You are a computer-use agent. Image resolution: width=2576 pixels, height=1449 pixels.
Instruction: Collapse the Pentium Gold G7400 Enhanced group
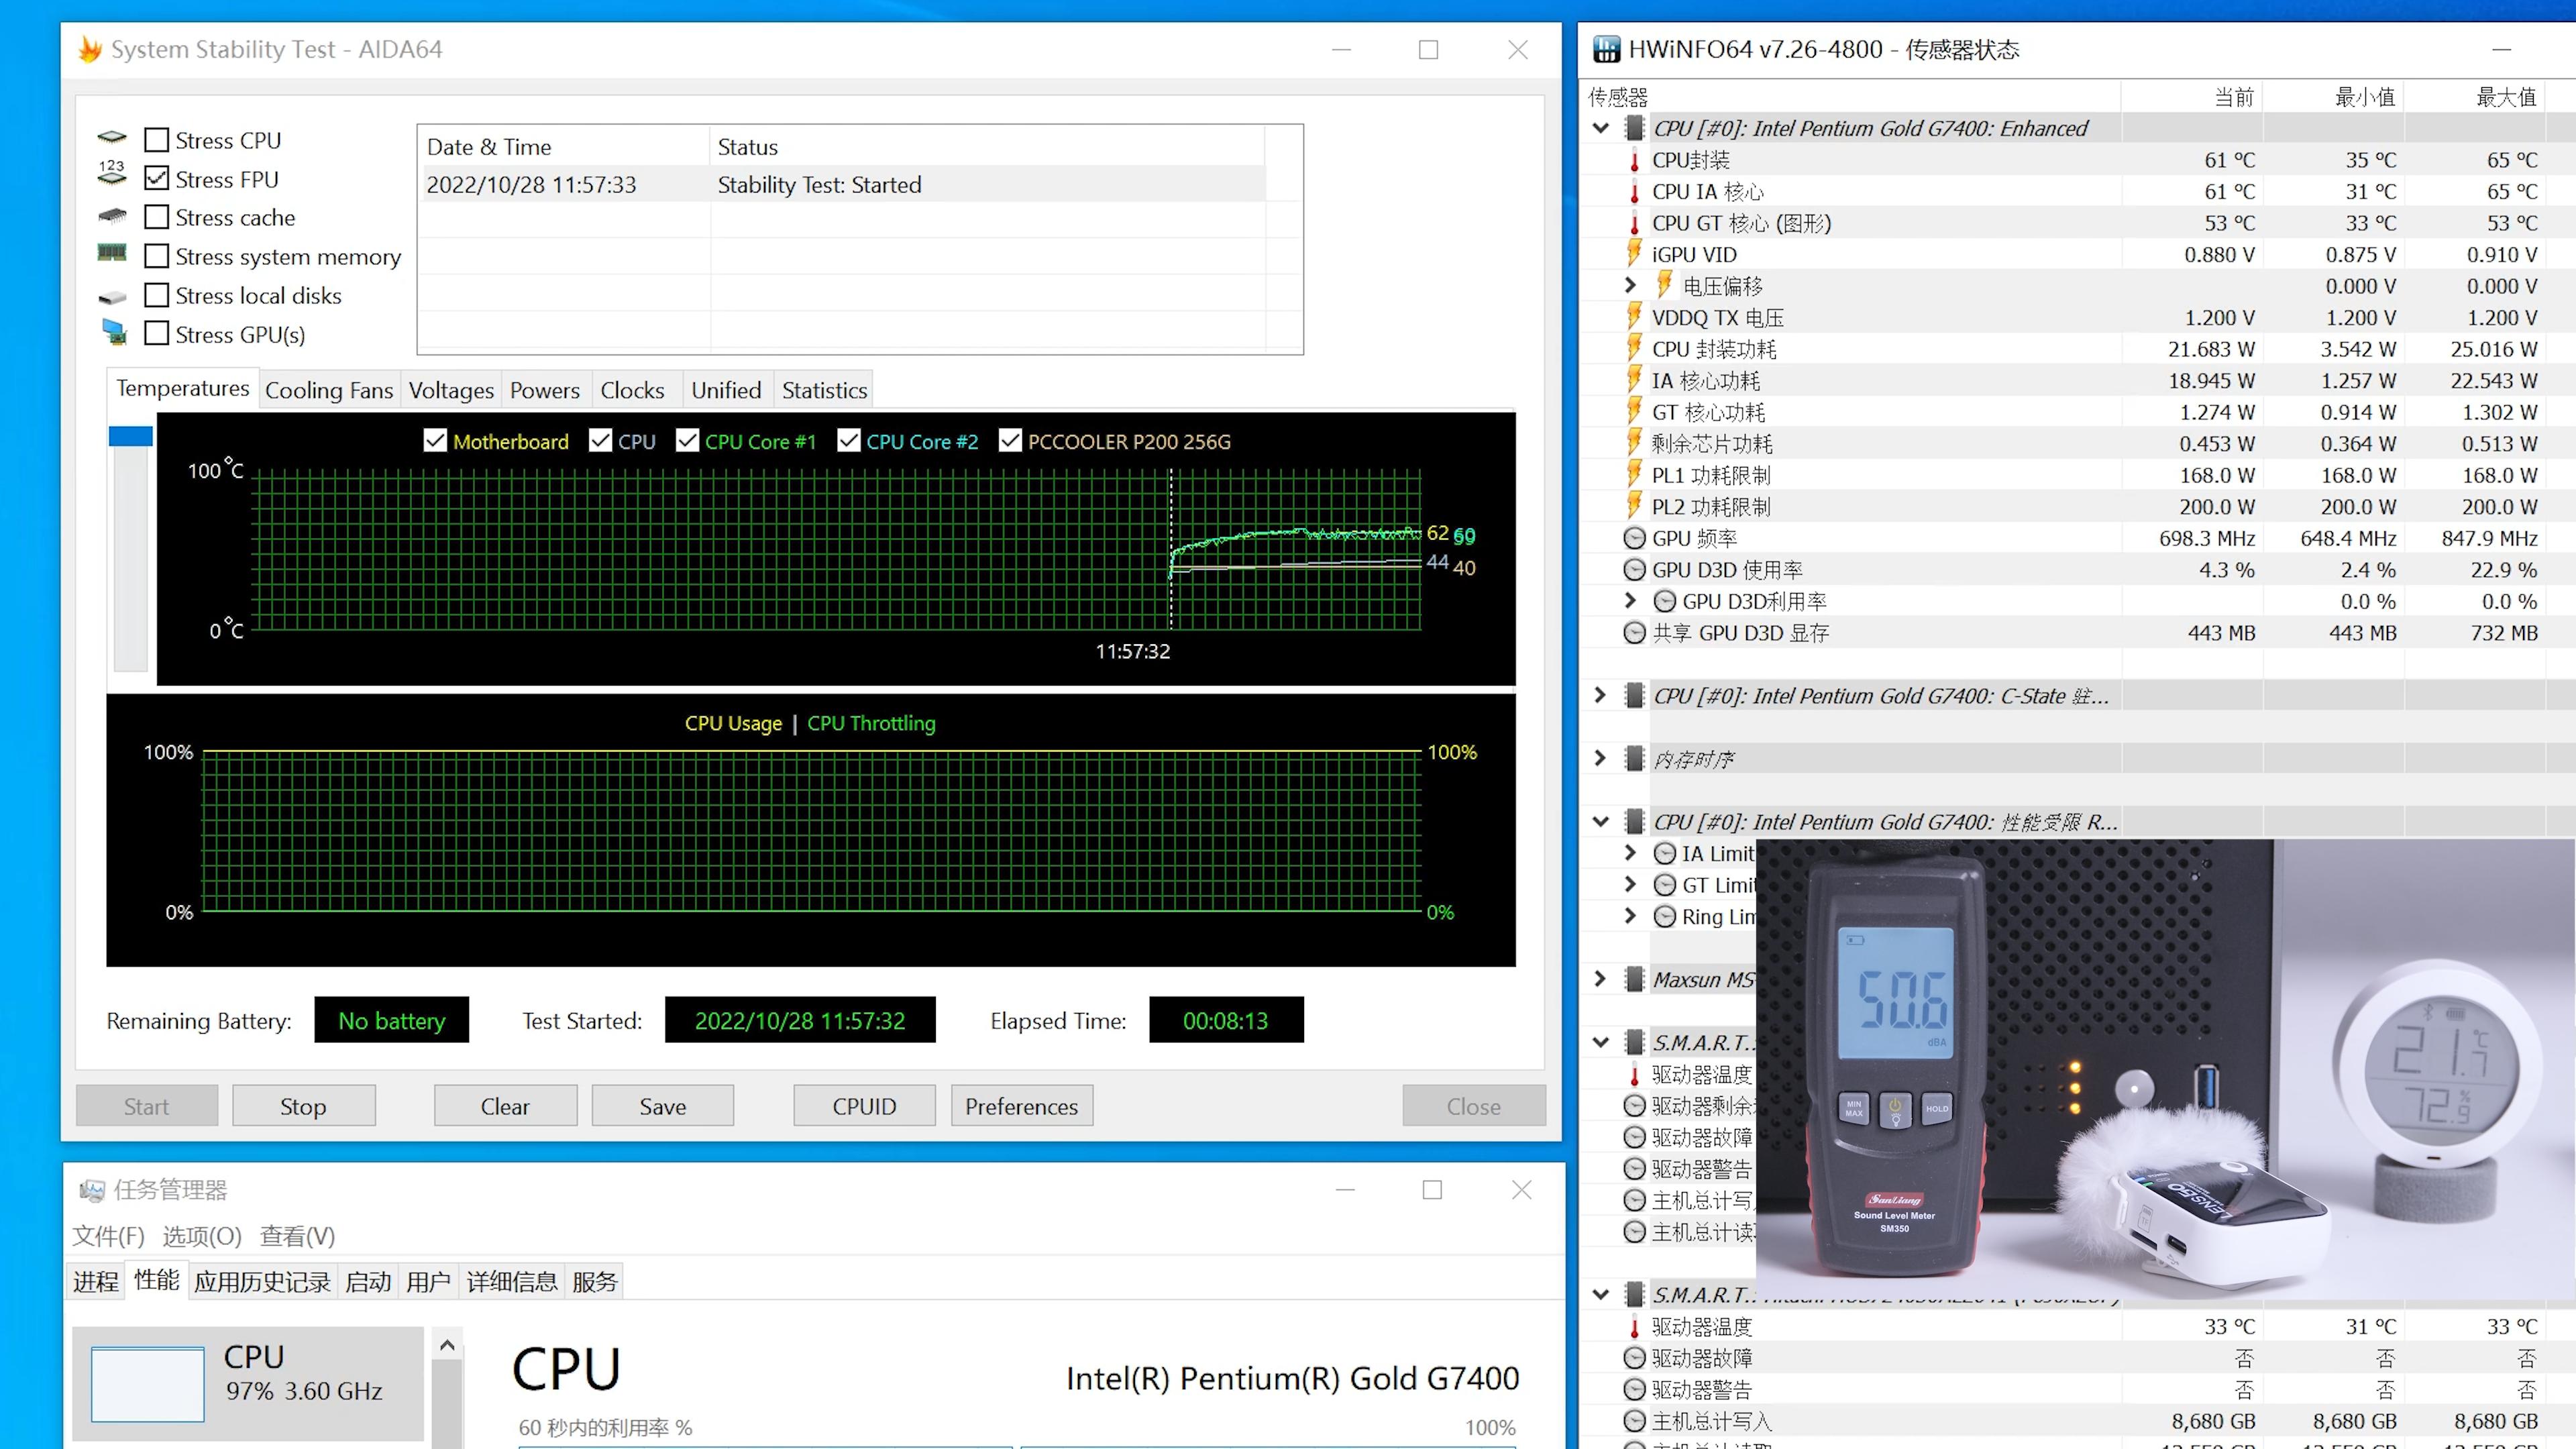(1601, 128)
